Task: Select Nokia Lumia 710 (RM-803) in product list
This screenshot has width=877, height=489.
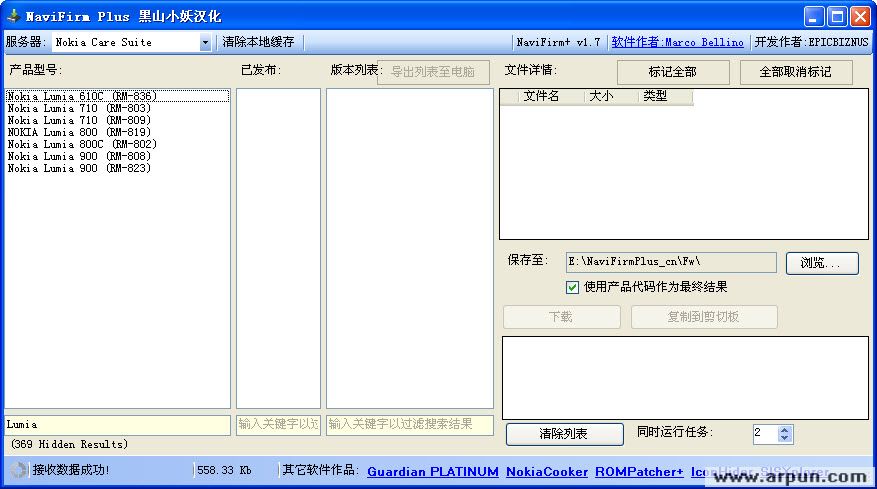Action: 79,108
